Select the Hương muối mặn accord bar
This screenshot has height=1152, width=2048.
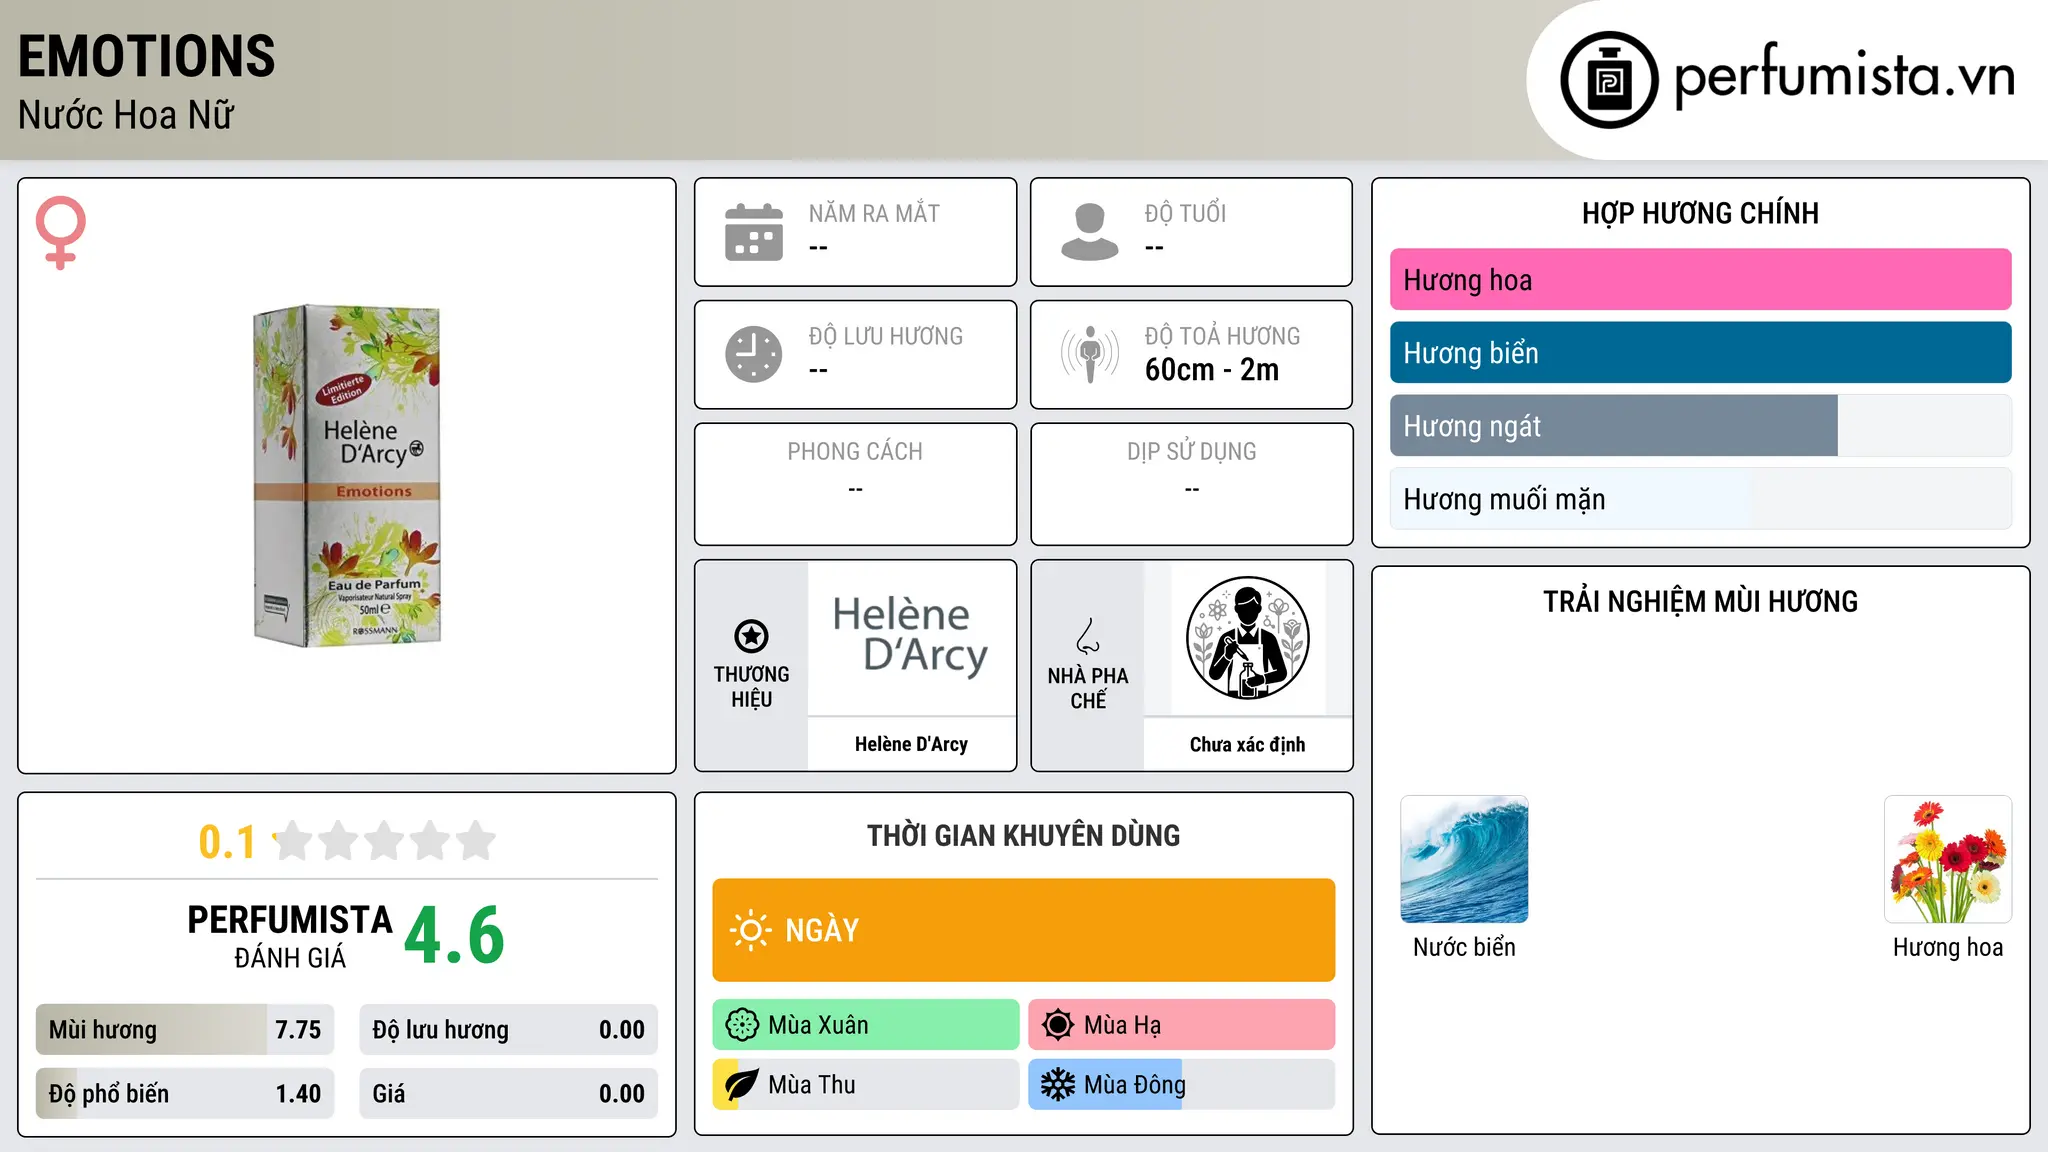1700,499
